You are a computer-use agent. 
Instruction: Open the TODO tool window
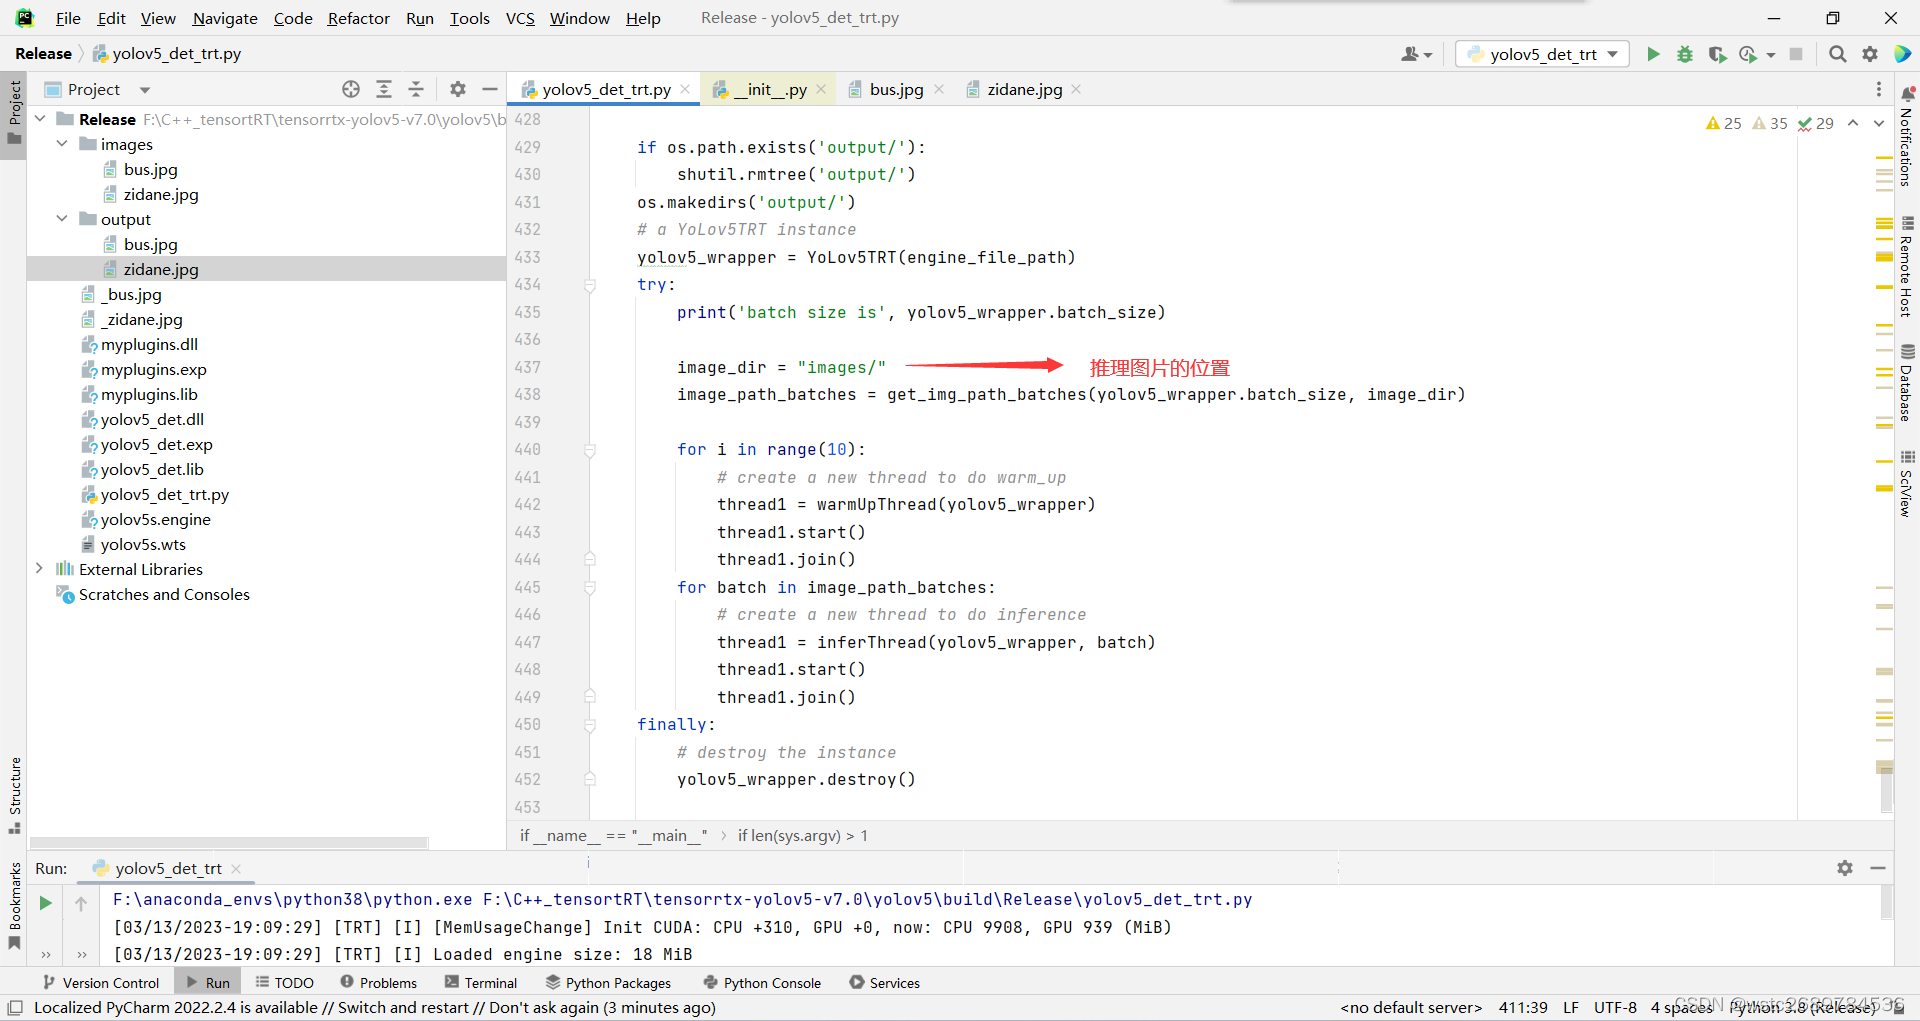click(285, 983)
